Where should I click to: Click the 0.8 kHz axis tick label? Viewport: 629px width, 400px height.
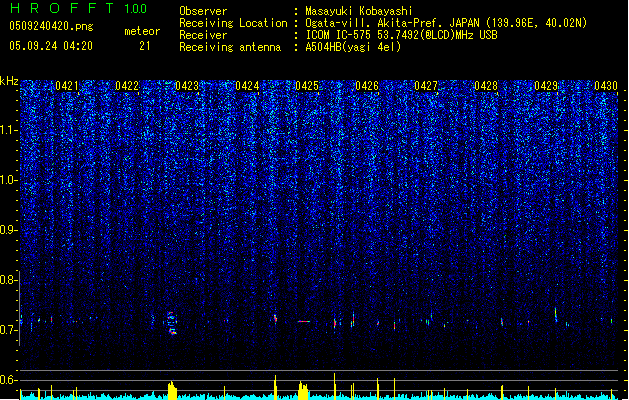tap(9, 280)
